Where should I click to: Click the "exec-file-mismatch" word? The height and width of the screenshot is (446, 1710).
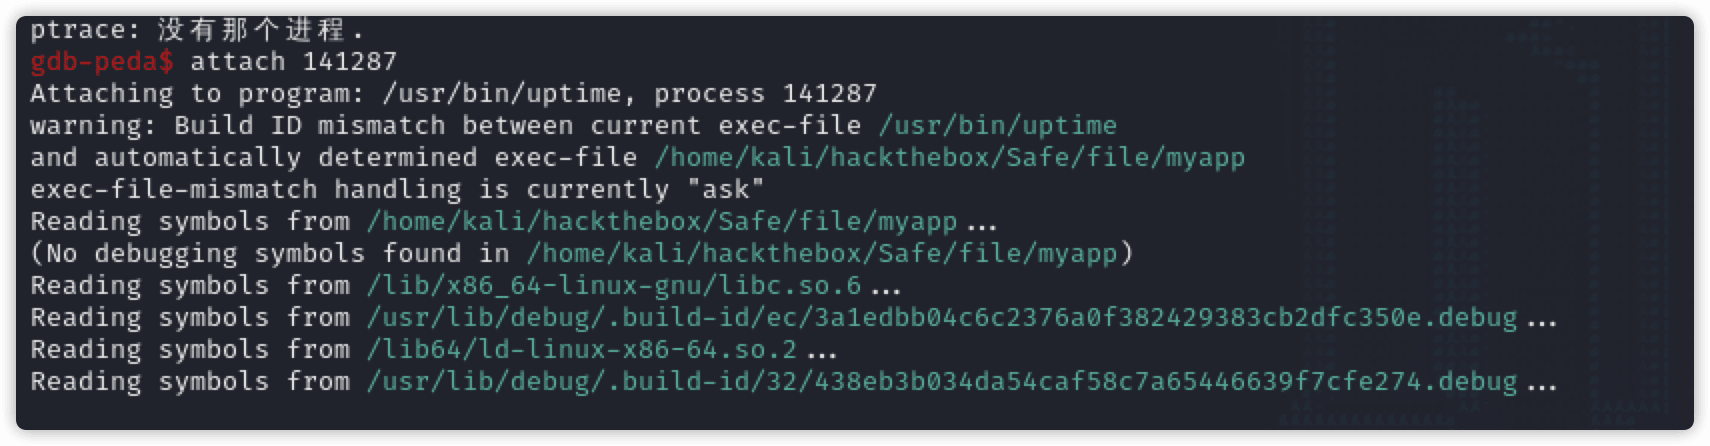point(173,190)
